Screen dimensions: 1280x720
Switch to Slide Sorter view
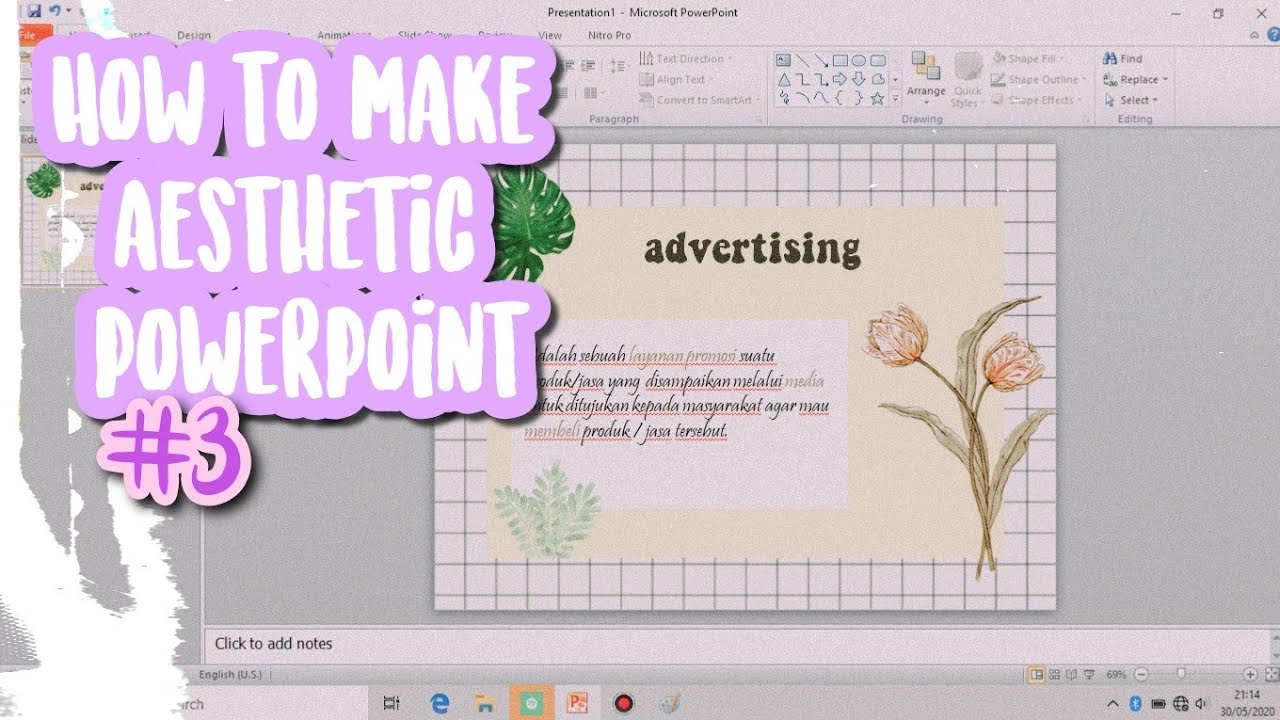(1055, 675)
